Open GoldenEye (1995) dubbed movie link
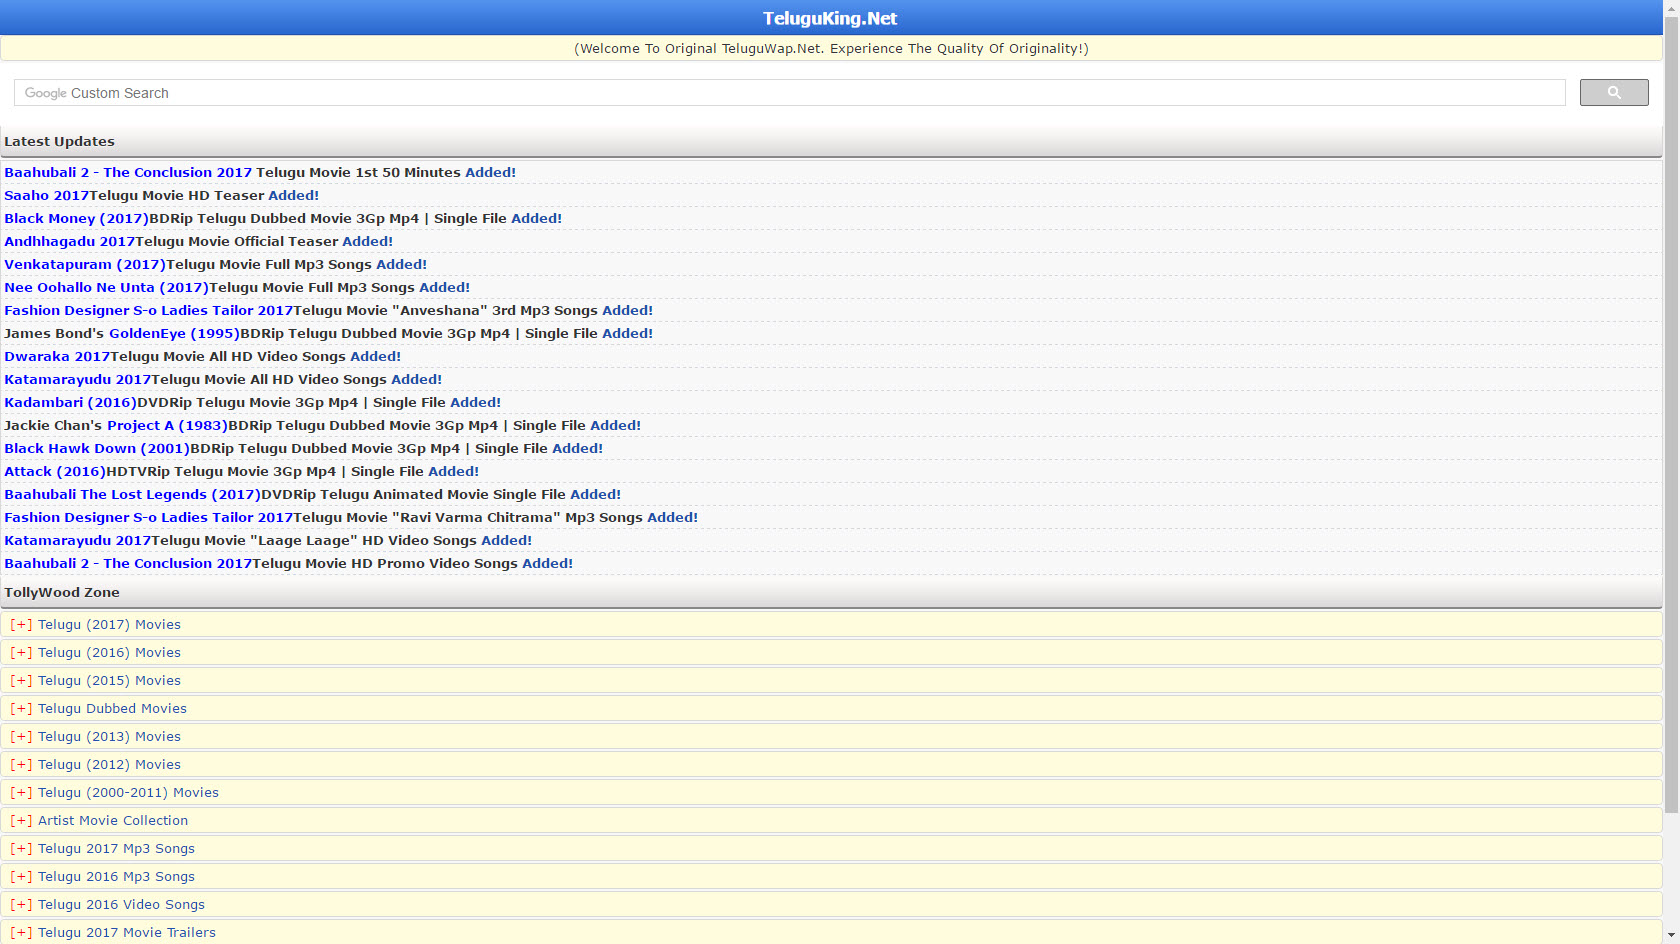Screen dimensions: 1680x944 click(x=174, y=333)
